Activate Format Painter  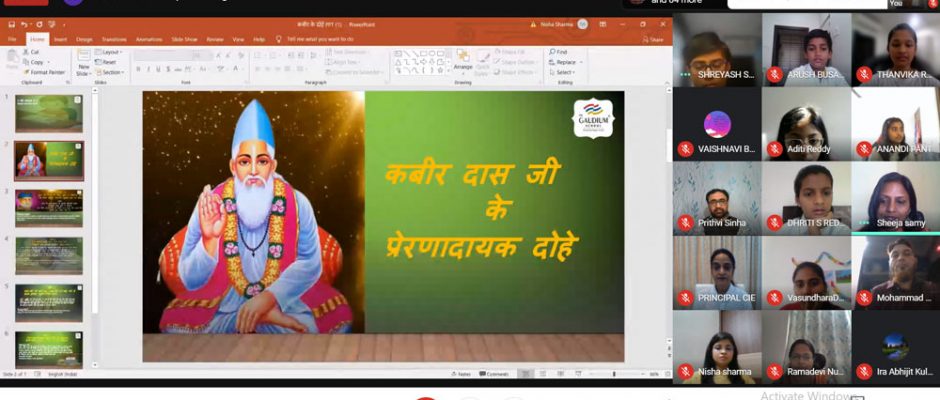tap(44, 72)
